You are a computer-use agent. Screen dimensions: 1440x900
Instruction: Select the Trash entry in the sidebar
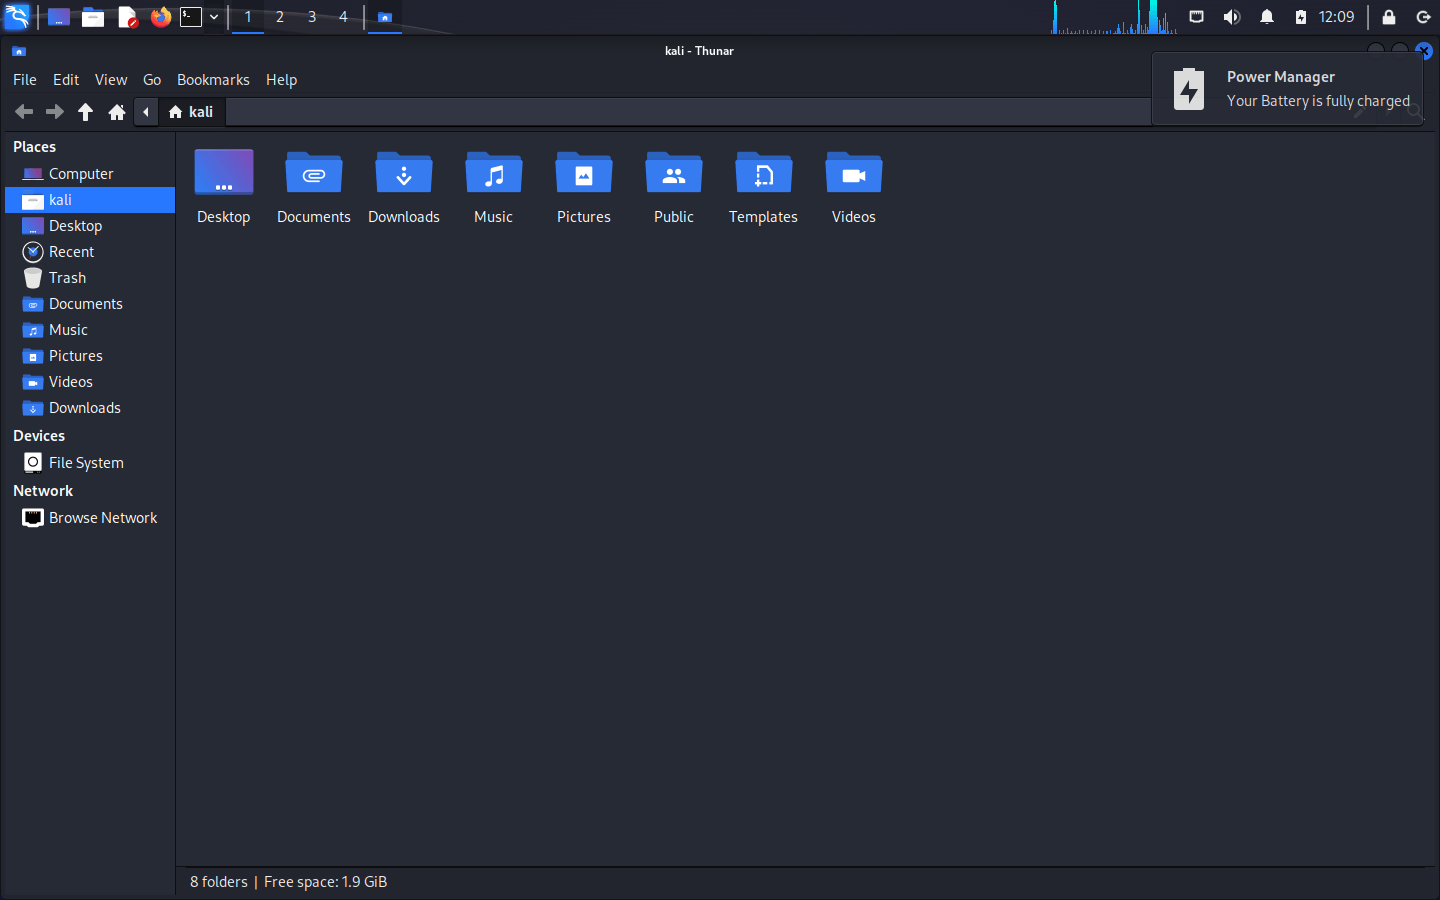tap(67, 277)
